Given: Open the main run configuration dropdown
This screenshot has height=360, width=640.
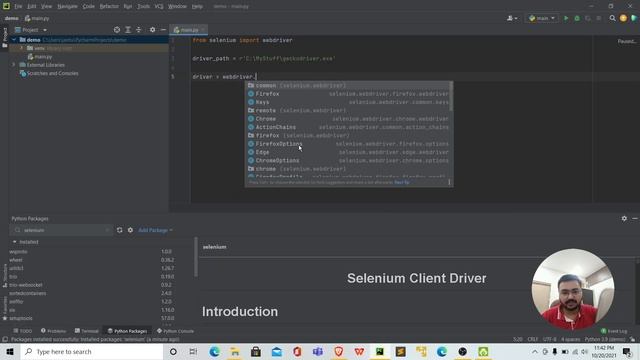Looking at the screenshot, I should (542, 18).
